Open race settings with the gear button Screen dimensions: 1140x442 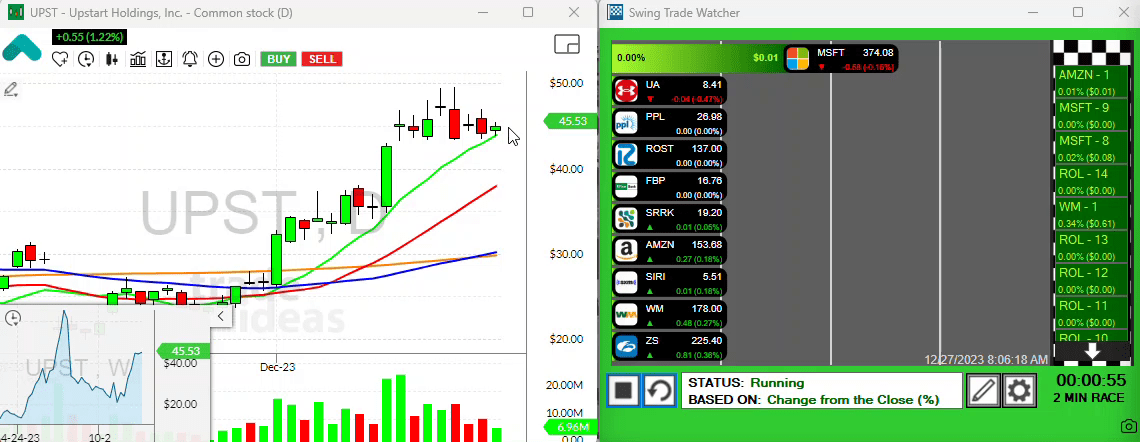(1019, 390)
